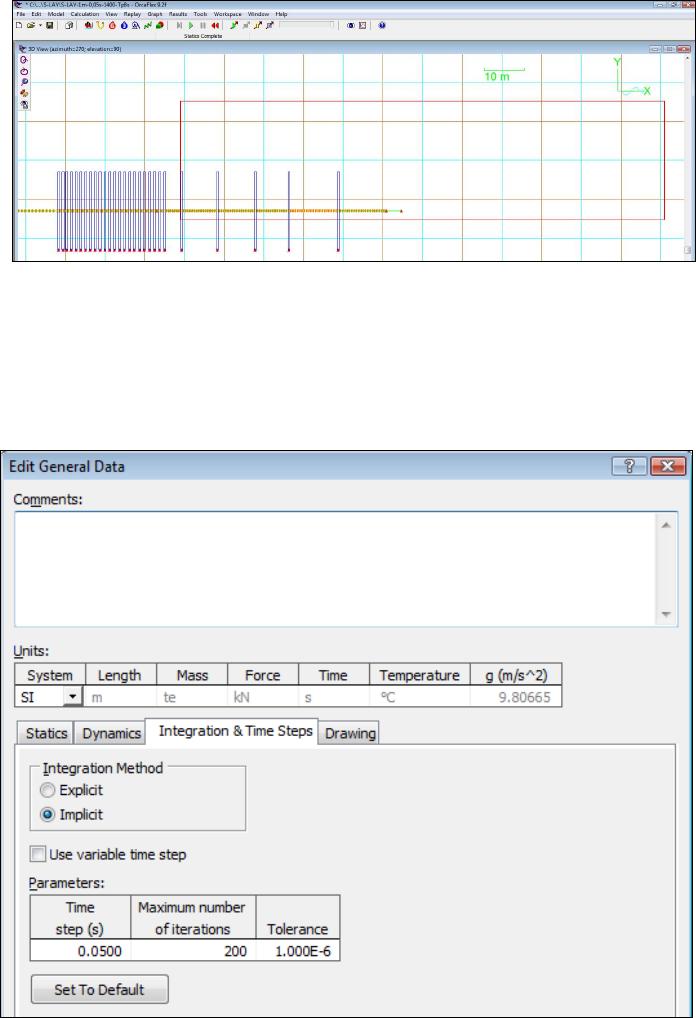Open the SI units System dropdown
696x1018 pixels.
[71, 696]
